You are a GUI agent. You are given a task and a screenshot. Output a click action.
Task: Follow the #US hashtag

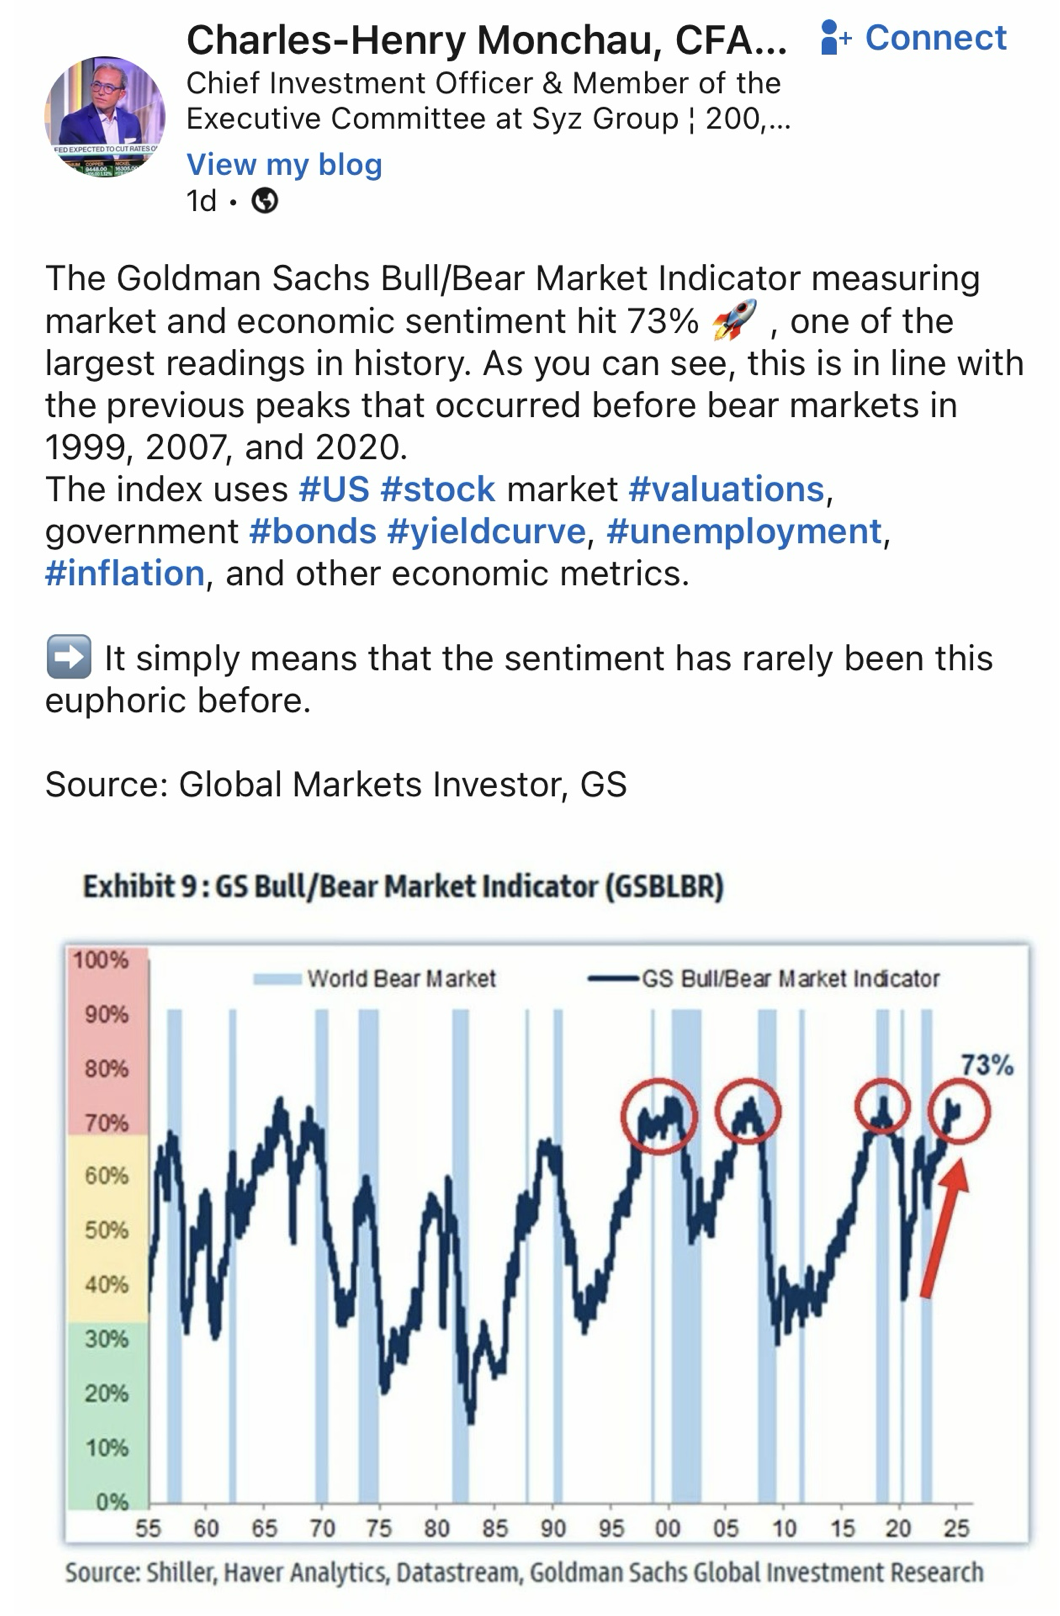point(334,489)
